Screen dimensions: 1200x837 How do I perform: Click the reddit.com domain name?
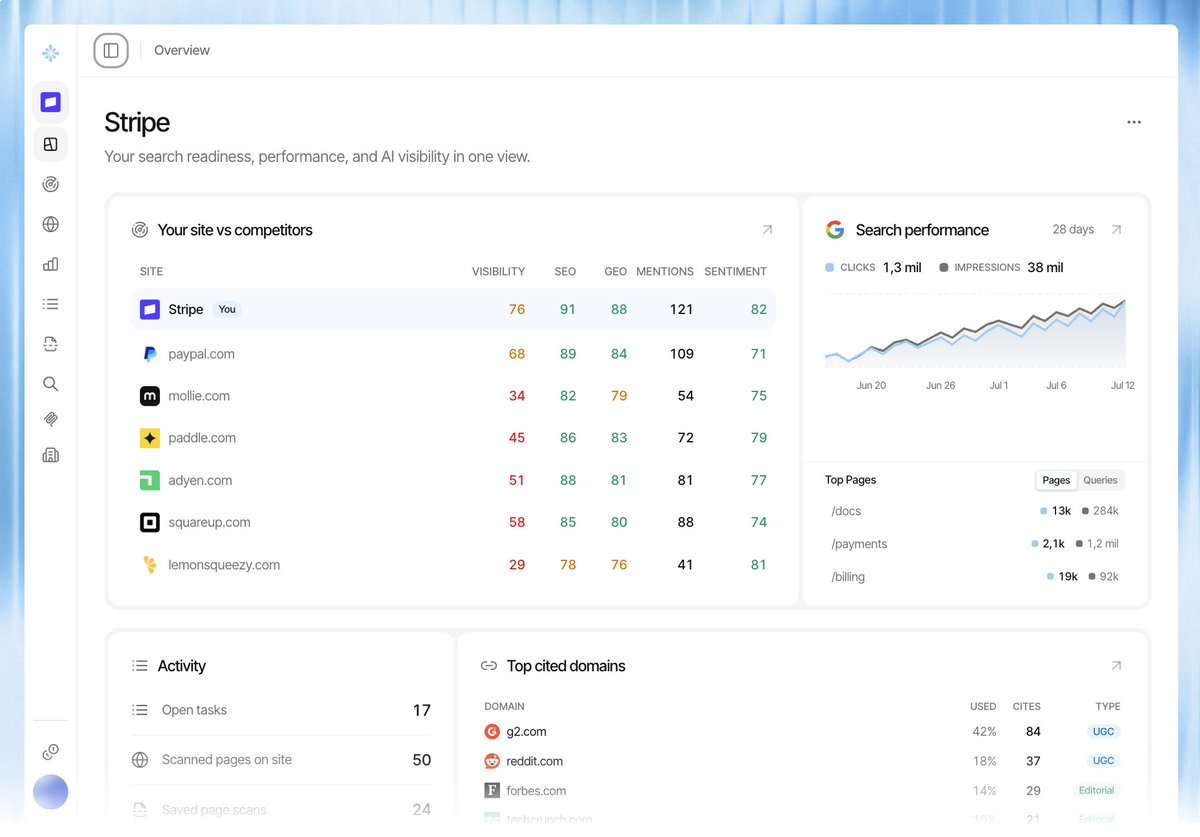pyautogui.click(x=535, y=761)
